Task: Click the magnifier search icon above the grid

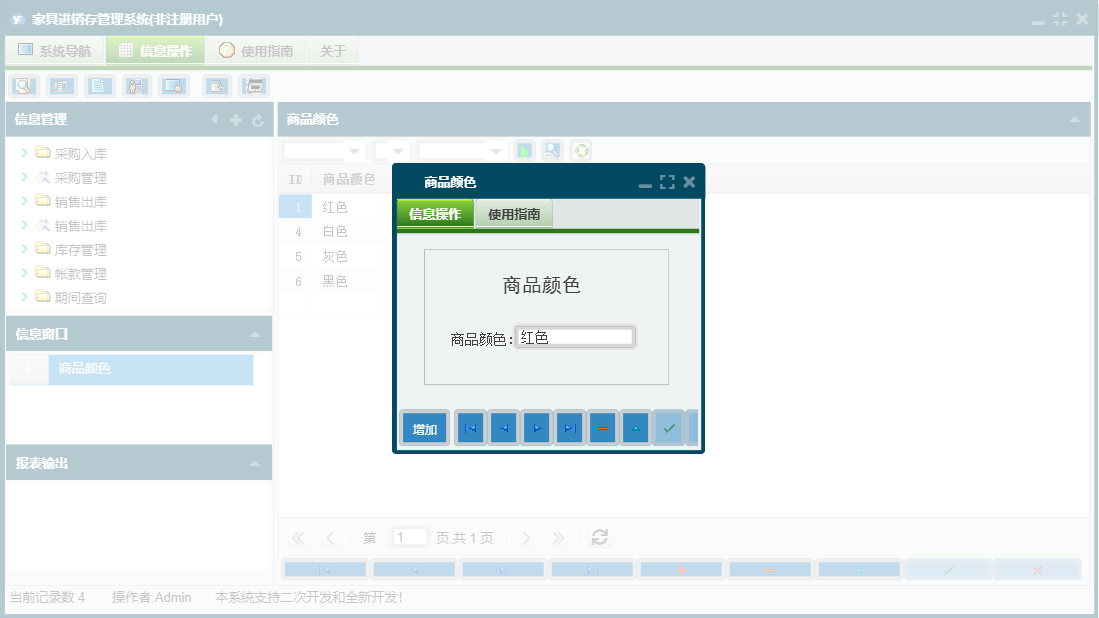Action: click(551, 150)
